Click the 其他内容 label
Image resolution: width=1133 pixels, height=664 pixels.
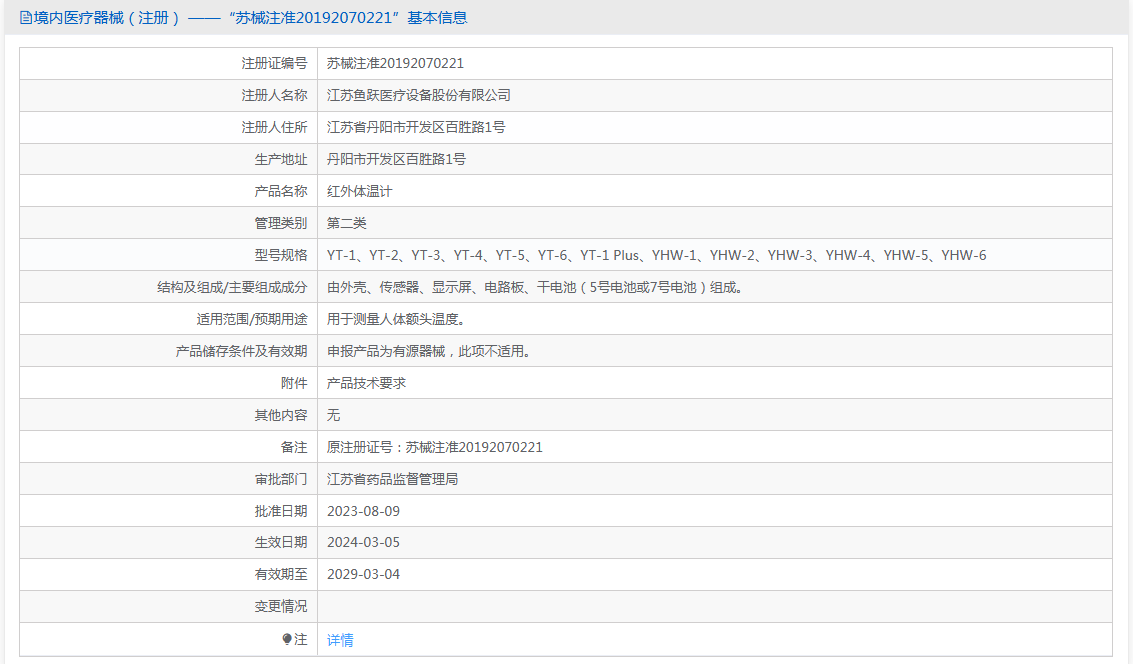[281, 415]
